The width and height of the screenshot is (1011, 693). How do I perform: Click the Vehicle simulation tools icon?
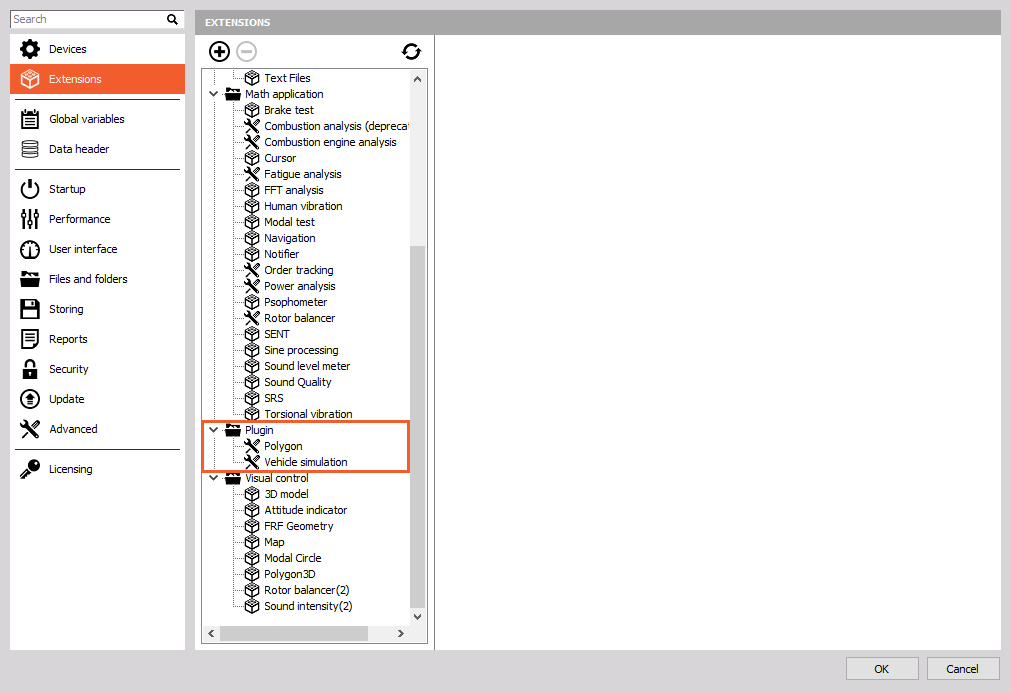tap(252, 462)
